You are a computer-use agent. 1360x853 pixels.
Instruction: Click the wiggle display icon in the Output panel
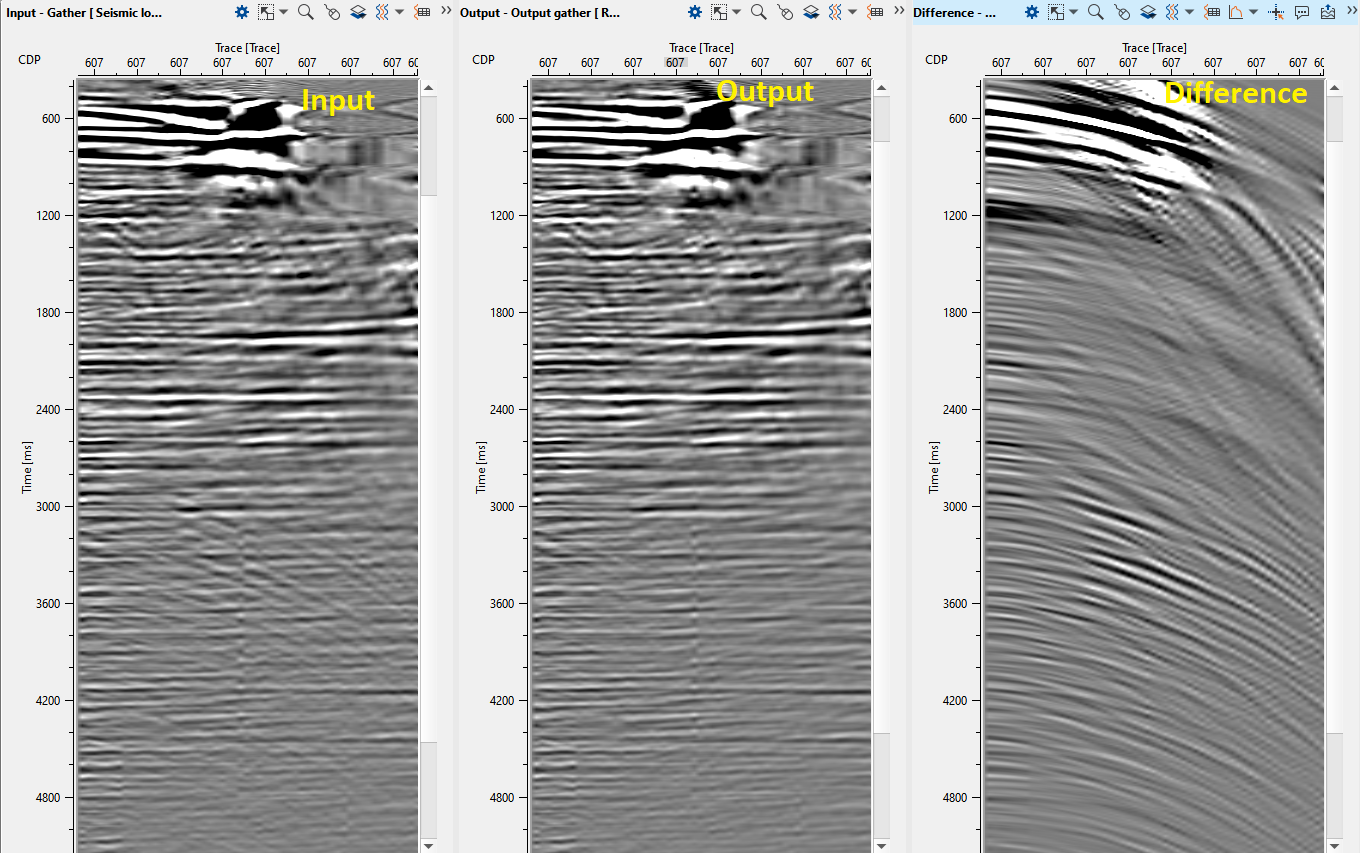(x=835, y=12)
